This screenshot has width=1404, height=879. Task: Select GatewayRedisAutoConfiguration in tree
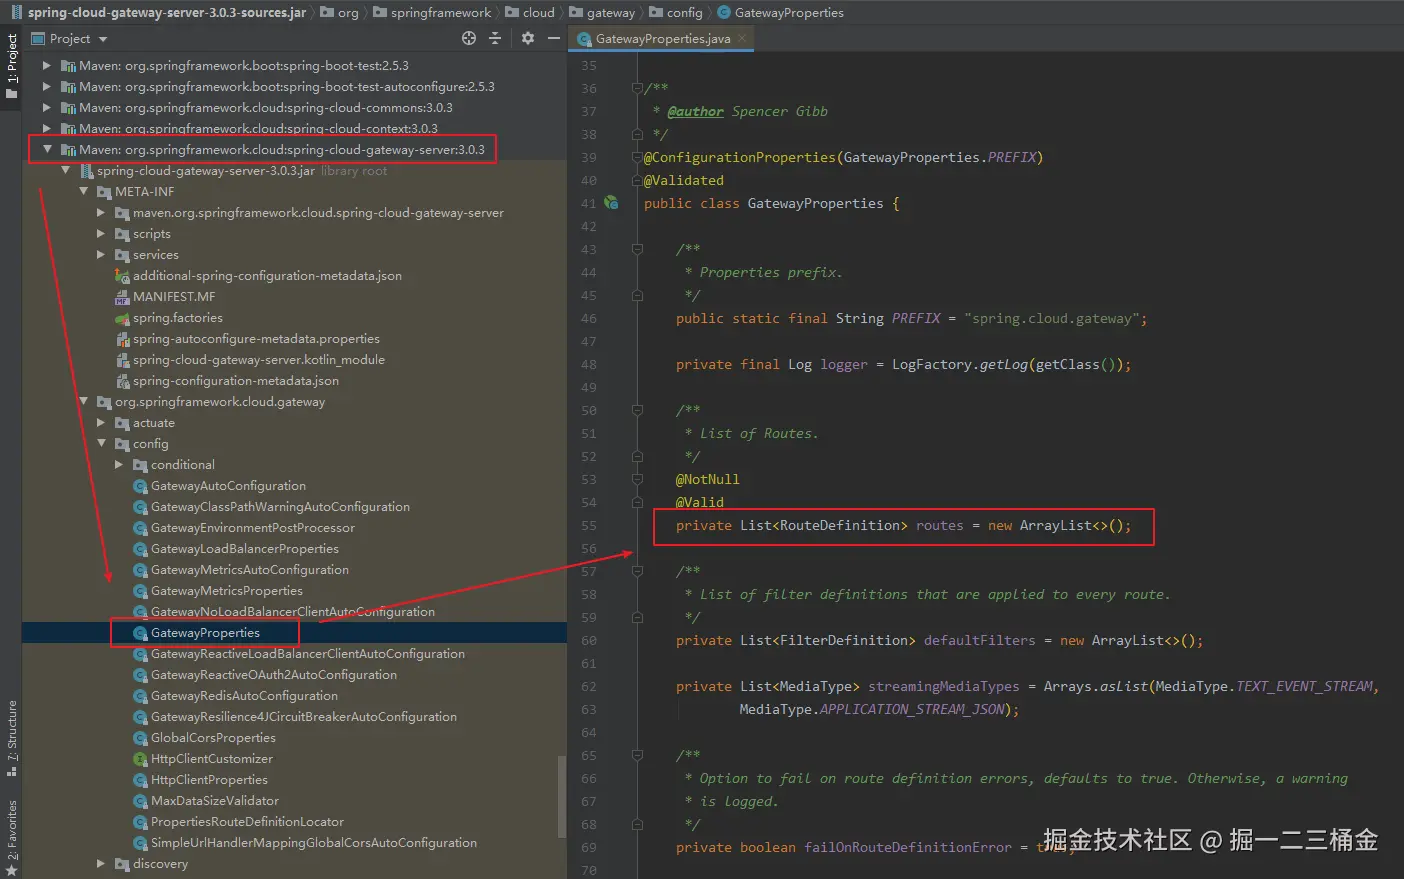click(x=244, y=696)
